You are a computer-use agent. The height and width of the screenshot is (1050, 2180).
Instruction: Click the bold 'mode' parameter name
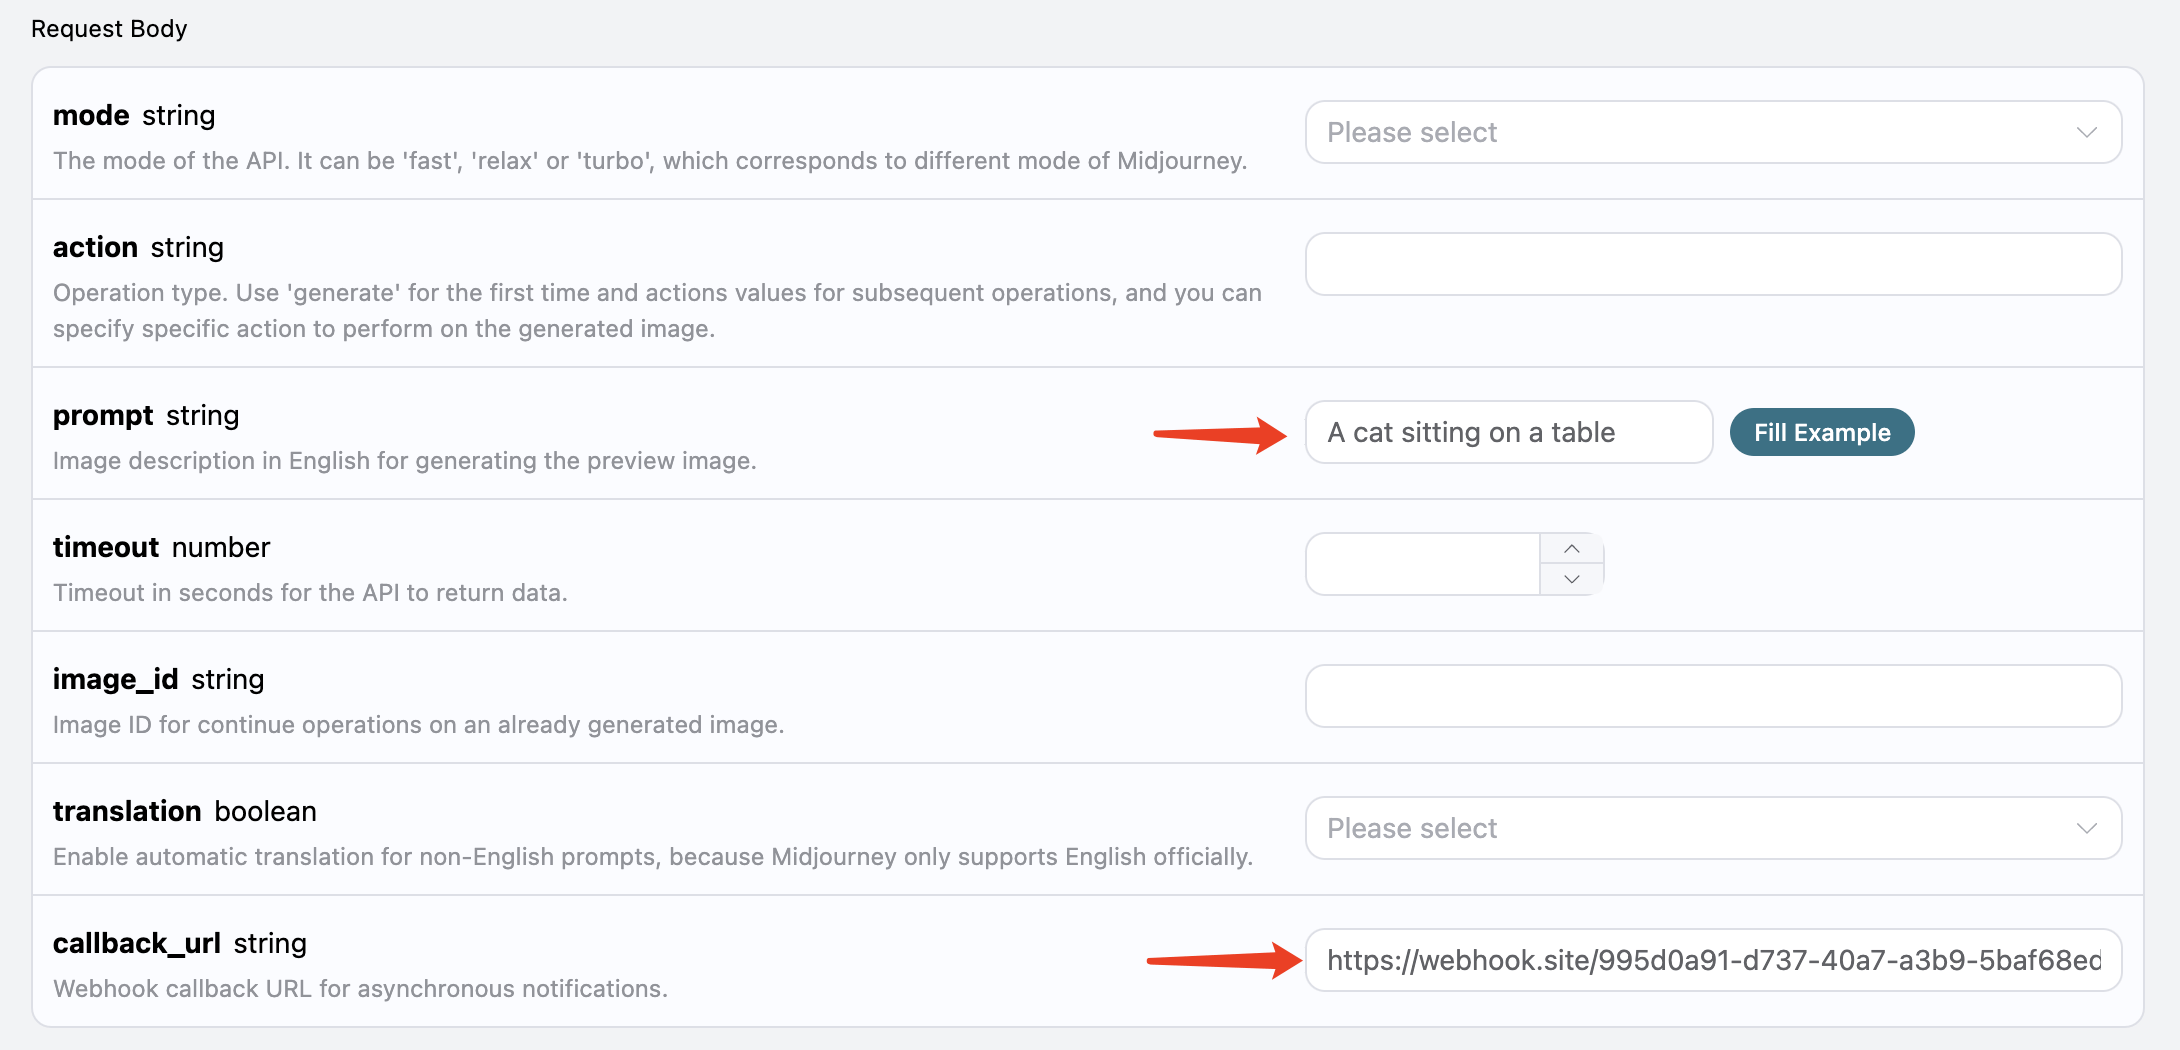91,116
